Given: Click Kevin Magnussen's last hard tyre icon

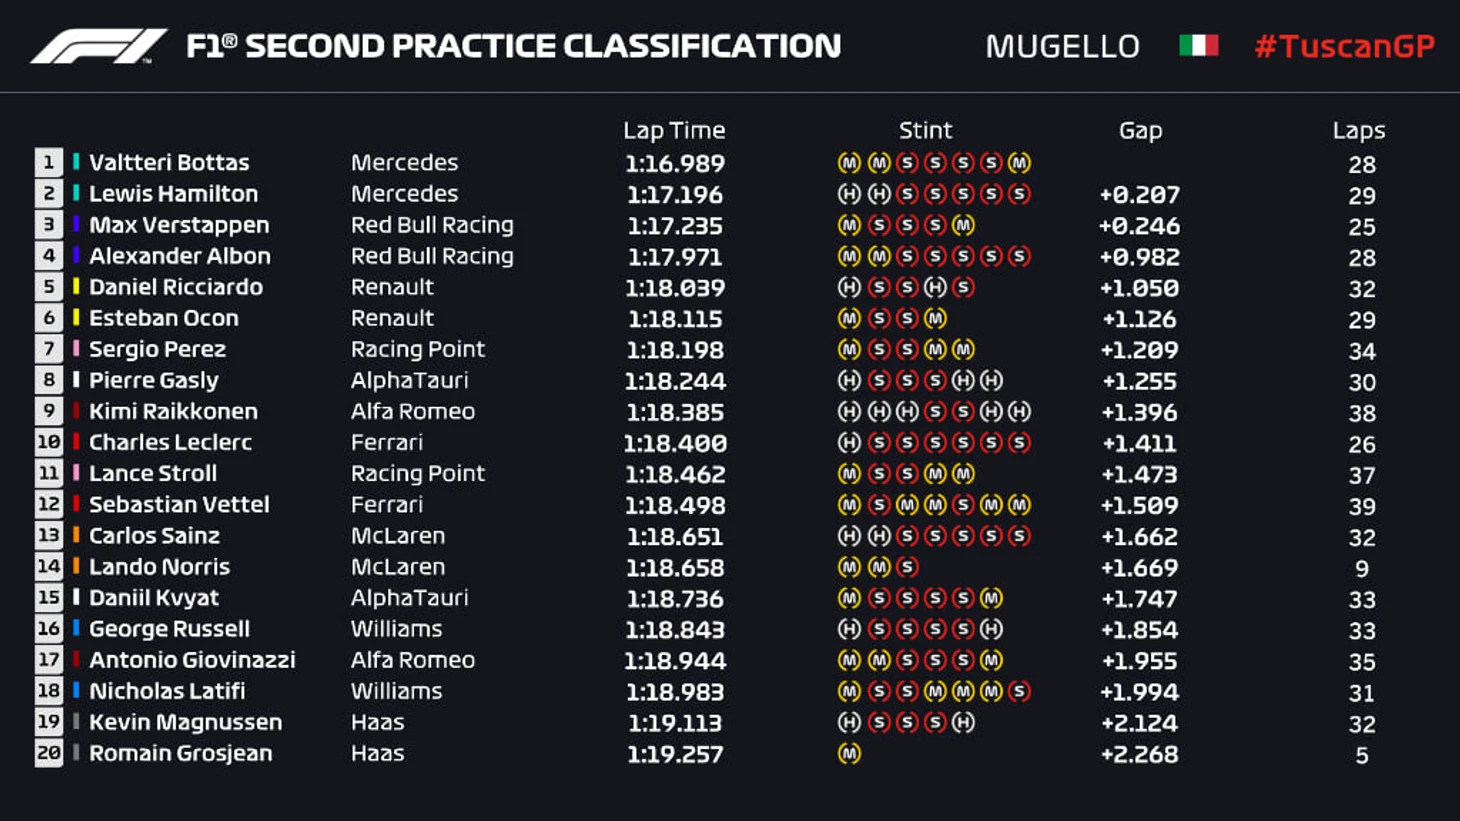Looking at the screenshot, I should (x=963, y=723).
